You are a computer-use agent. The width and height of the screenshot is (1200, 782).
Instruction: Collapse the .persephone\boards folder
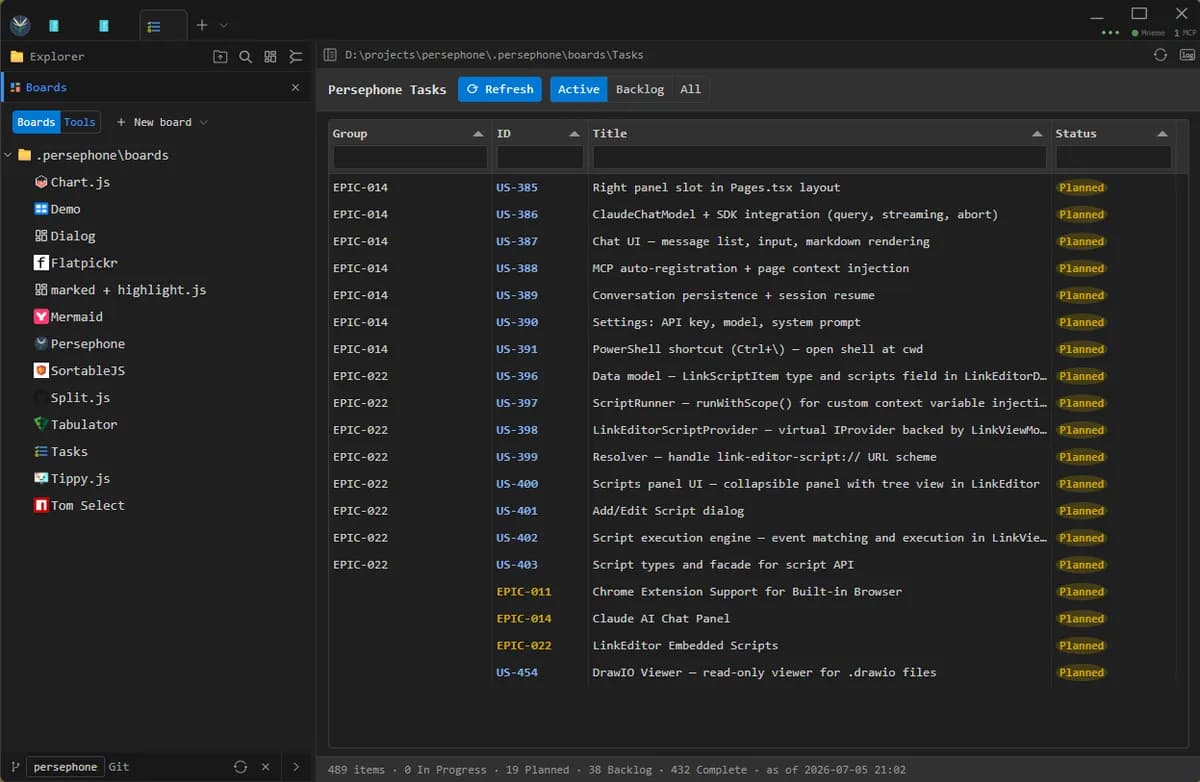(9, 155)
